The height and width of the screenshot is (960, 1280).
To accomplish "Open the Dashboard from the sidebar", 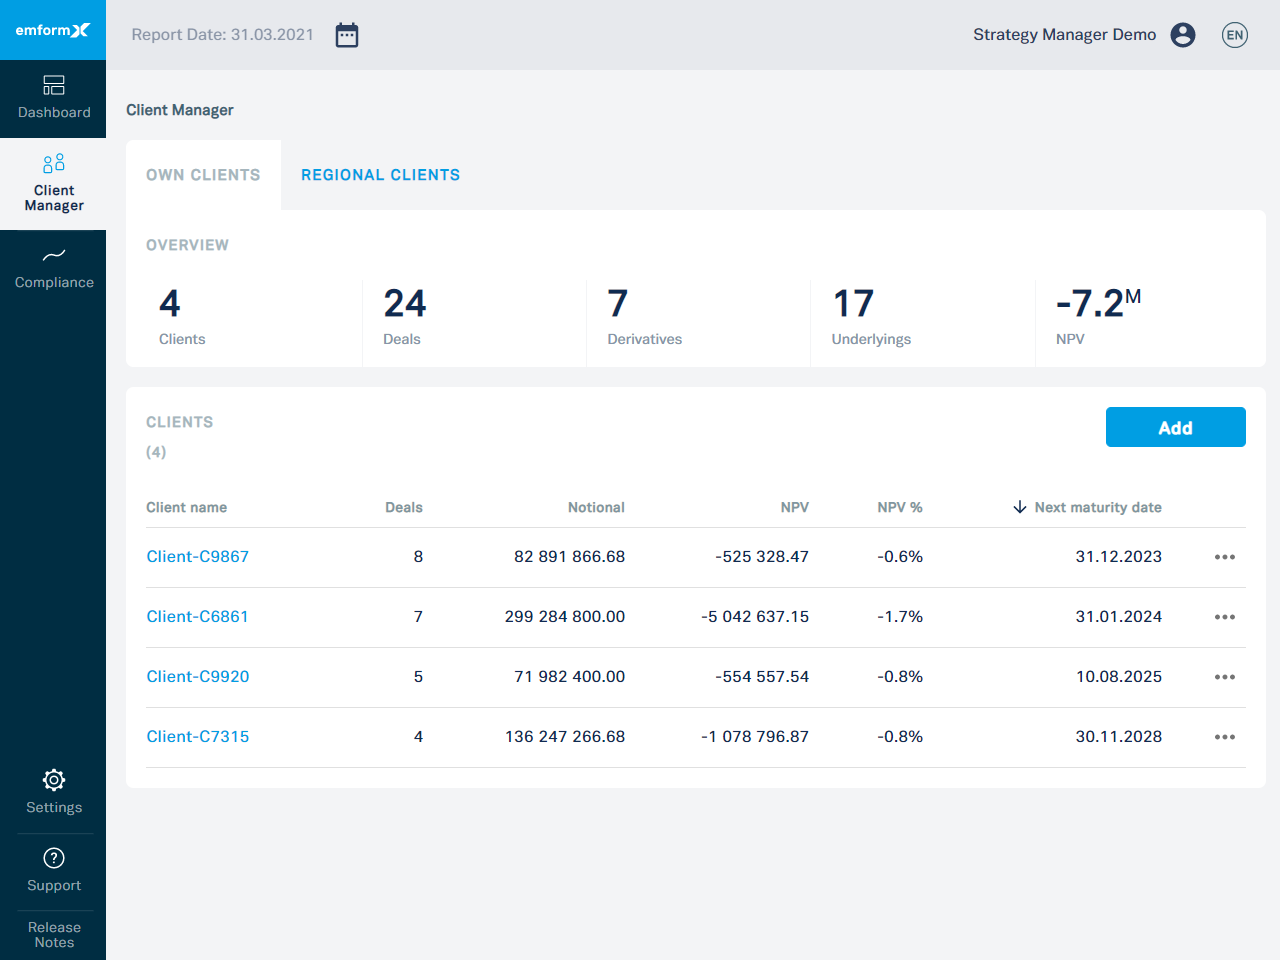I will (x=53, y=98).
